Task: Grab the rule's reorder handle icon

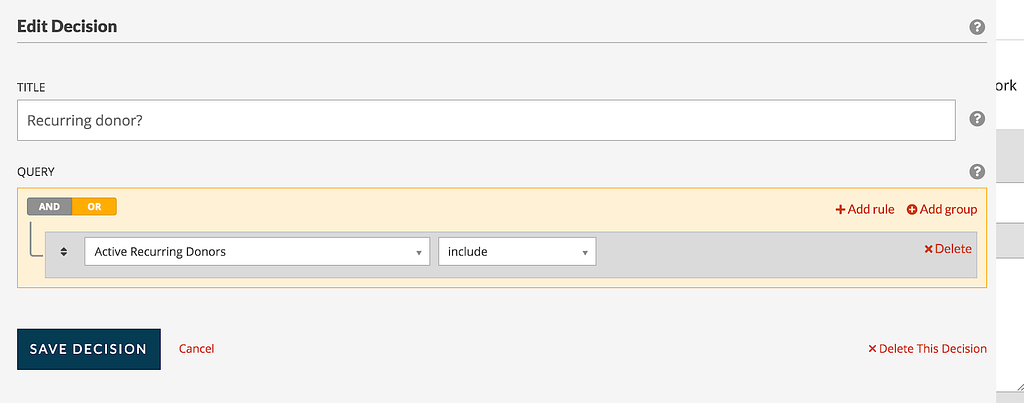Action: coord(64,252)
